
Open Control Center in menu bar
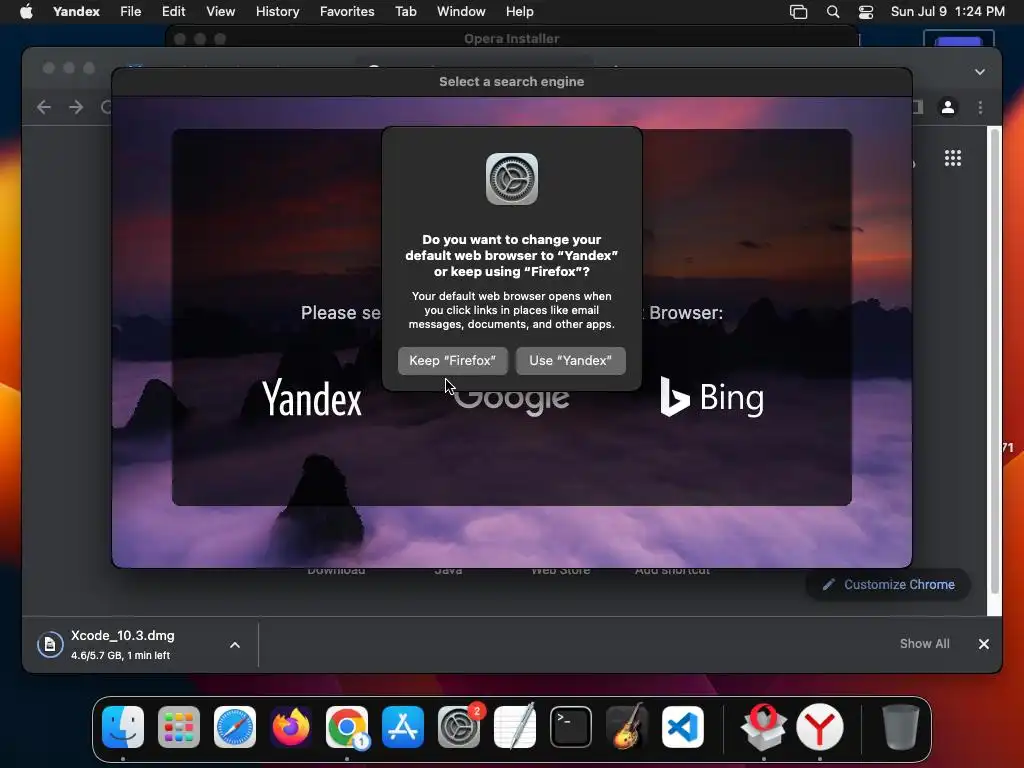866,12
